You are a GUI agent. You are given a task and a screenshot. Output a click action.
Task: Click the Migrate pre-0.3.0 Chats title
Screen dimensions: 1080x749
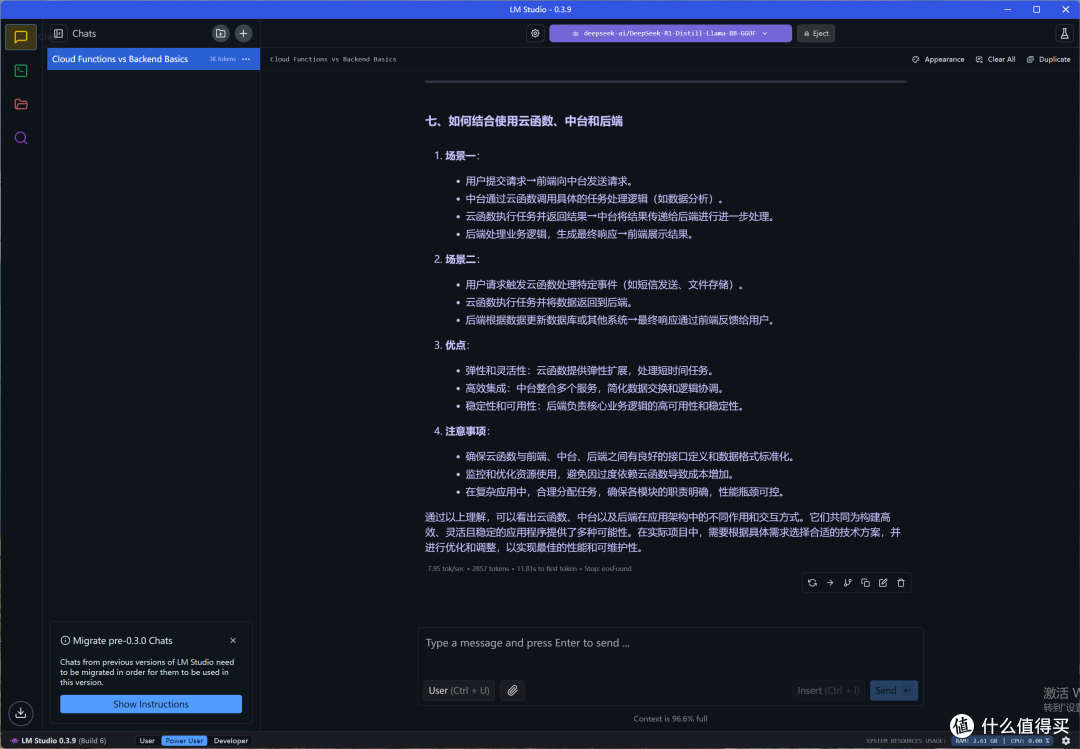pos(123,640)
